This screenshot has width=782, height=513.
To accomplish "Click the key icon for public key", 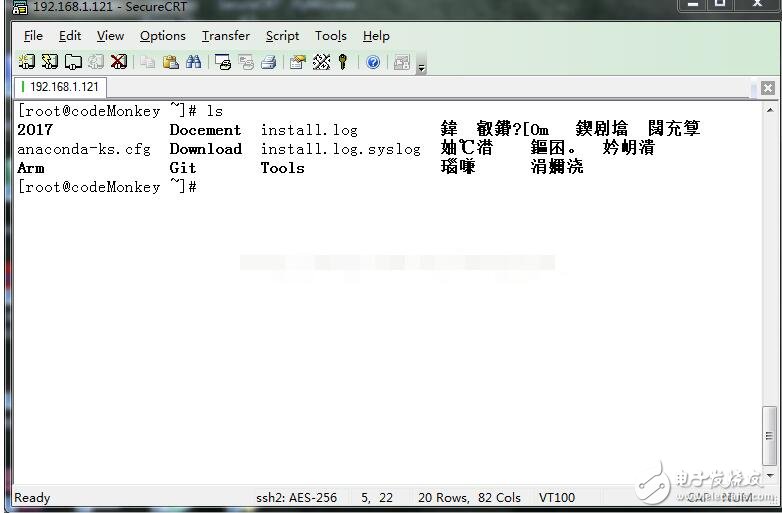I will pyautogui.click(x=343, y=62).
